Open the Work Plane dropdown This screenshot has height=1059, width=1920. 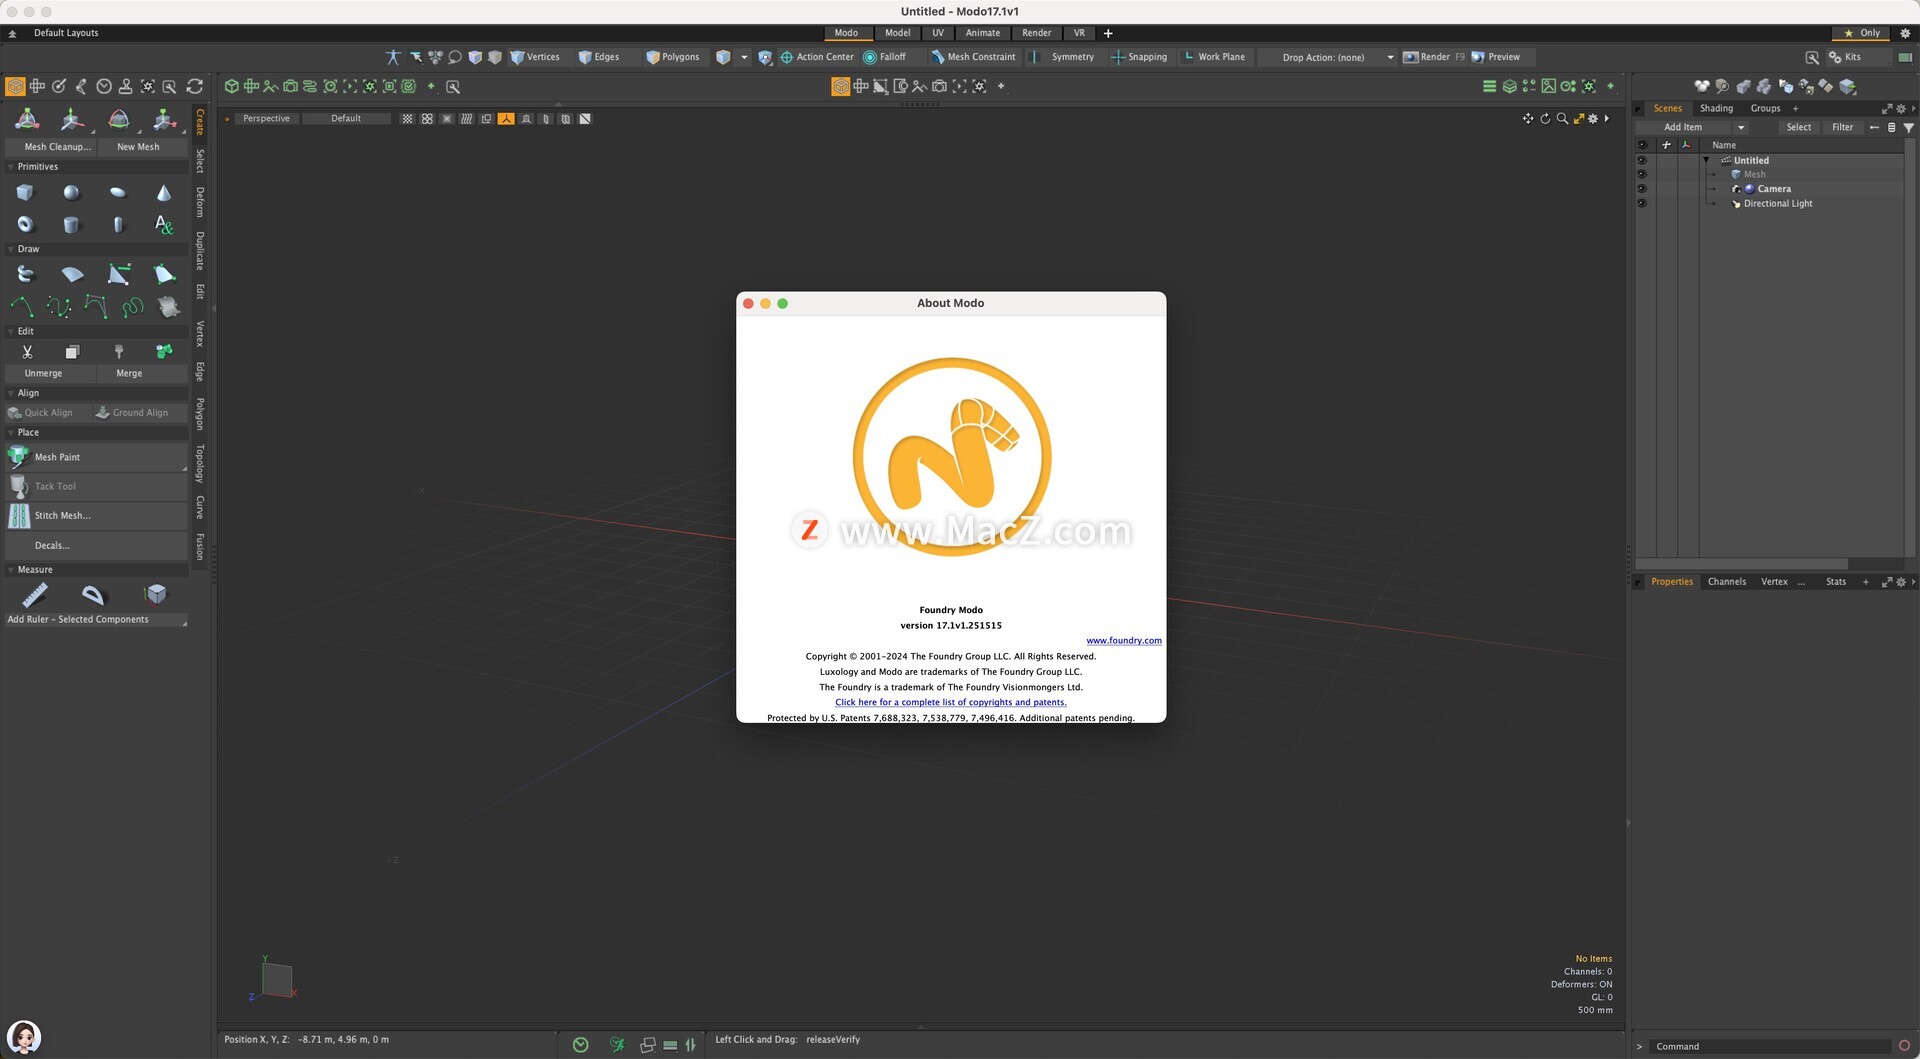pyautogui.click(x=1214, y=57)
